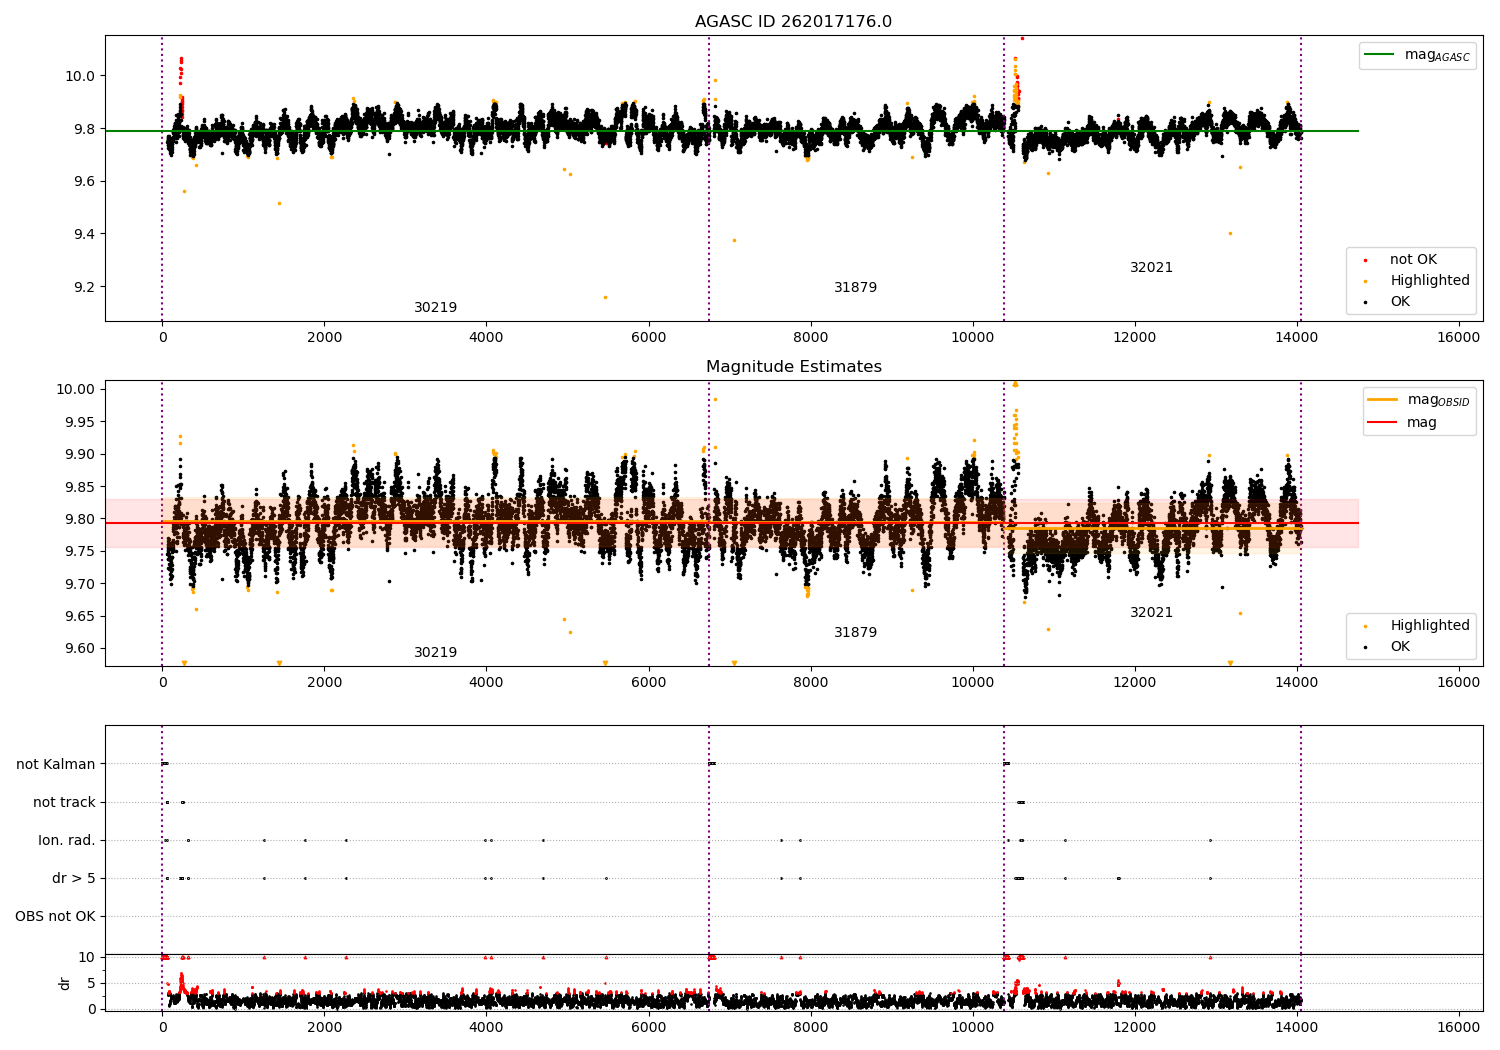Select the Highlighted legend entry in Magnitude Estimates plot
Image resolution: width=1500 pixels, height=1050 pixels.
click(x=1417, y=626)
